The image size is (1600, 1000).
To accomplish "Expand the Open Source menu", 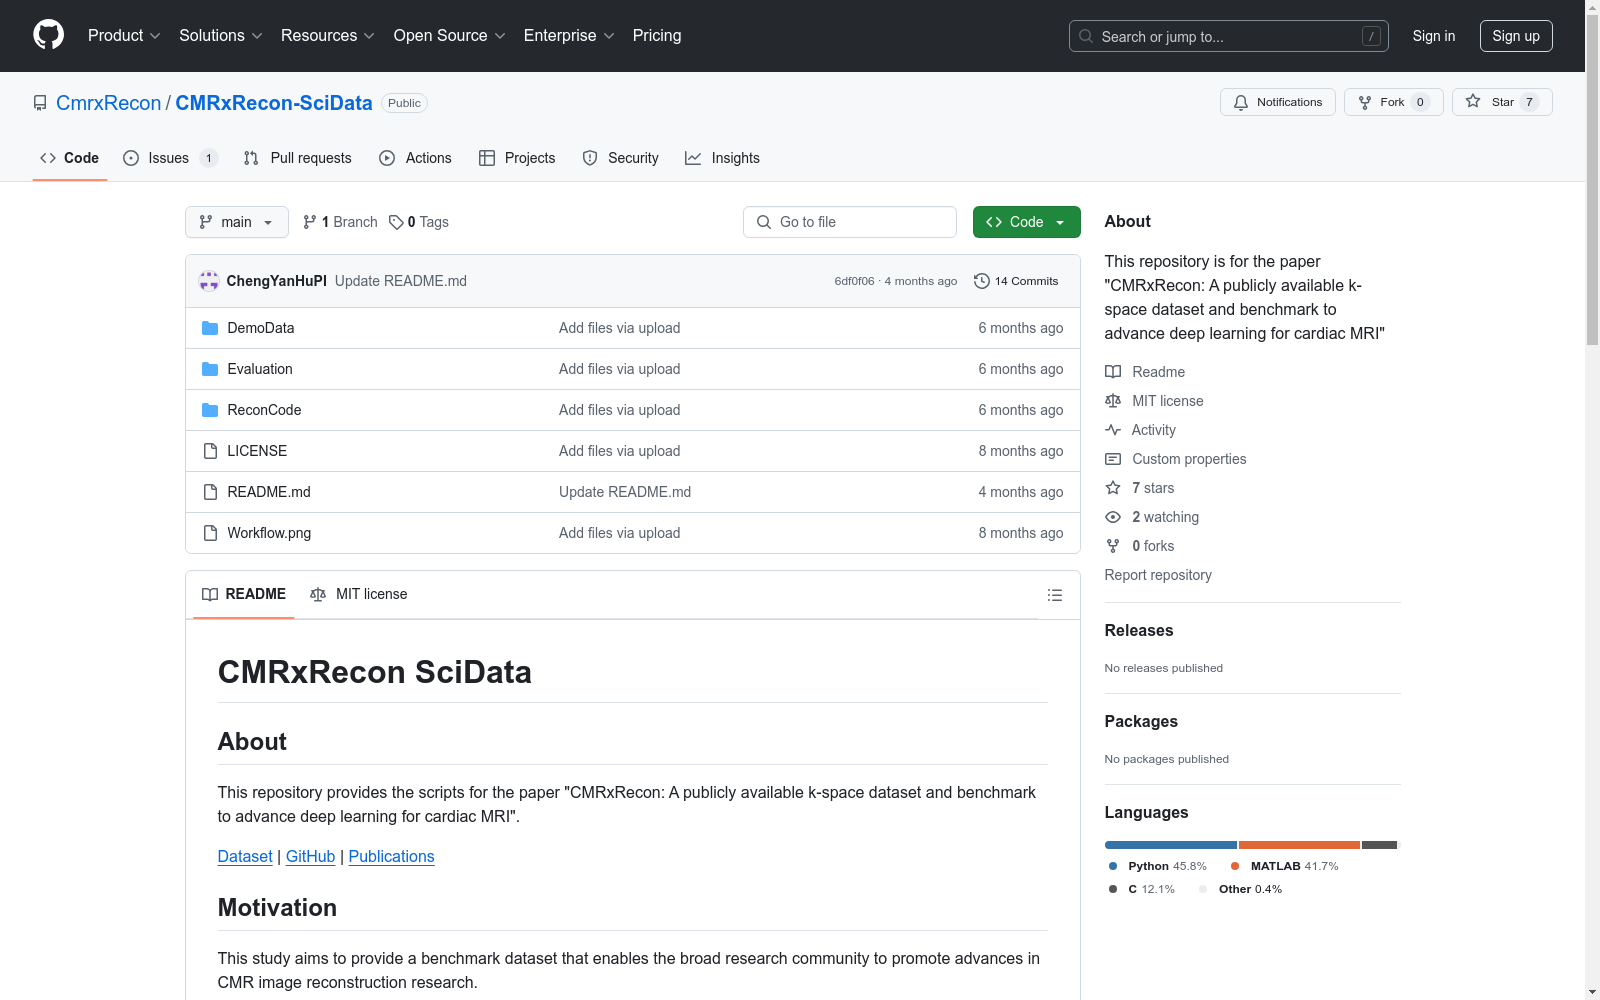I will tap(450, 35).
